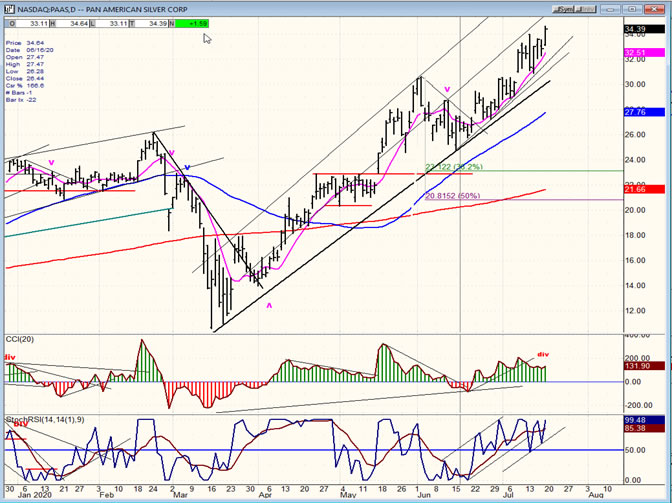
Task: Click the black 34.39 last price tag
Action: pyautogui.click(x=645, y=29)
